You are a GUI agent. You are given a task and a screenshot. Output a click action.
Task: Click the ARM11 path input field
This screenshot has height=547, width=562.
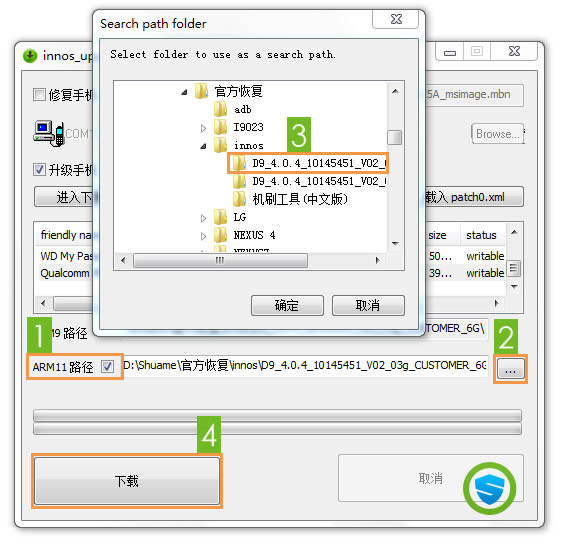(305, 366)
